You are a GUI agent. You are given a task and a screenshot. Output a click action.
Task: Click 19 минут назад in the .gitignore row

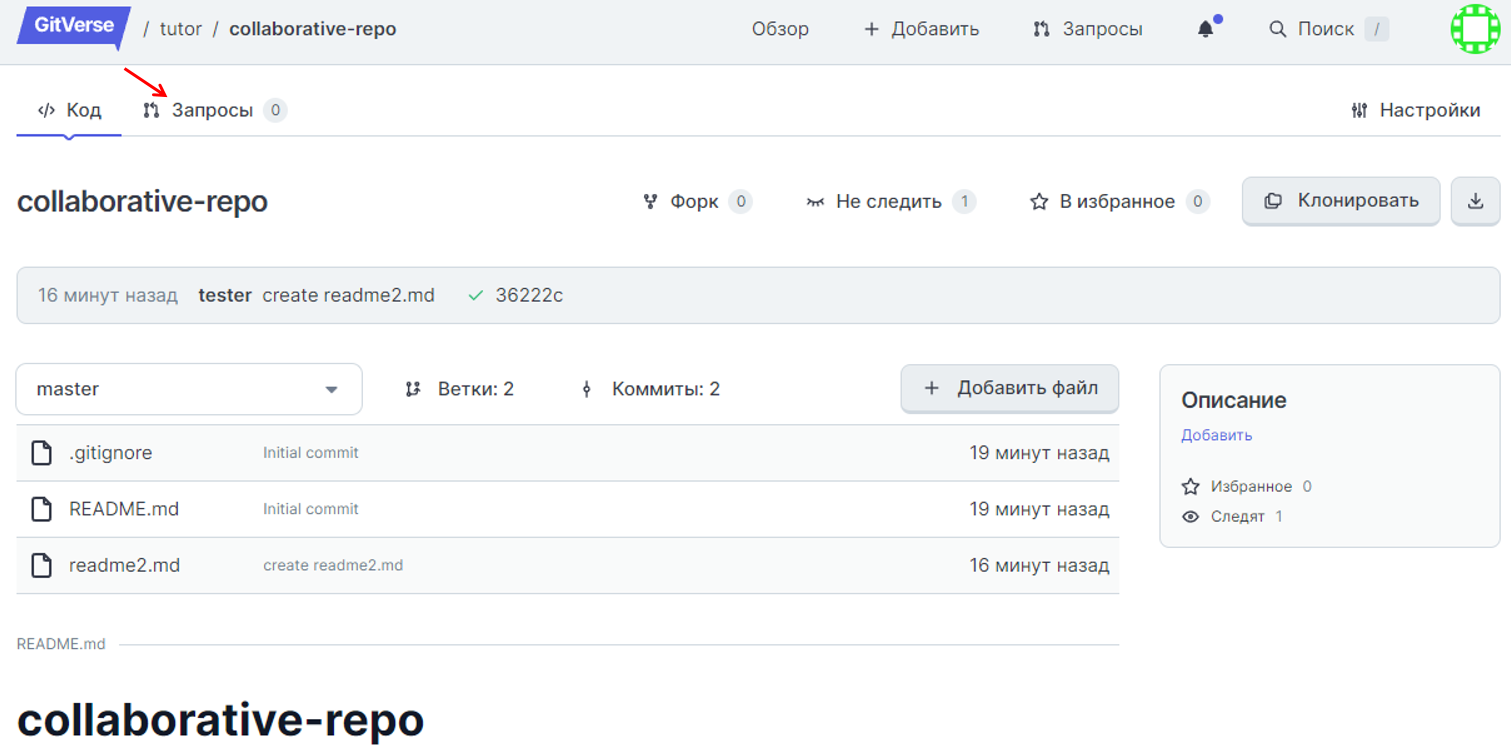tap(1039, 453)
